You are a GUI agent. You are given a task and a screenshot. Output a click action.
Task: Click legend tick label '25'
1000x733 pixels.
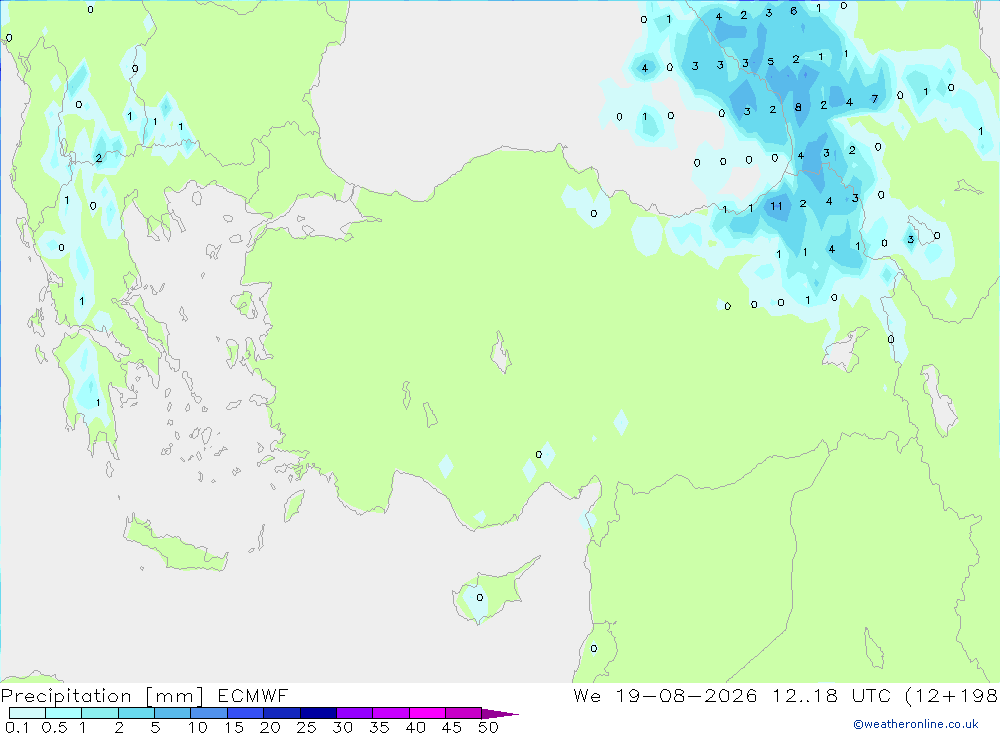click(306, 727)
